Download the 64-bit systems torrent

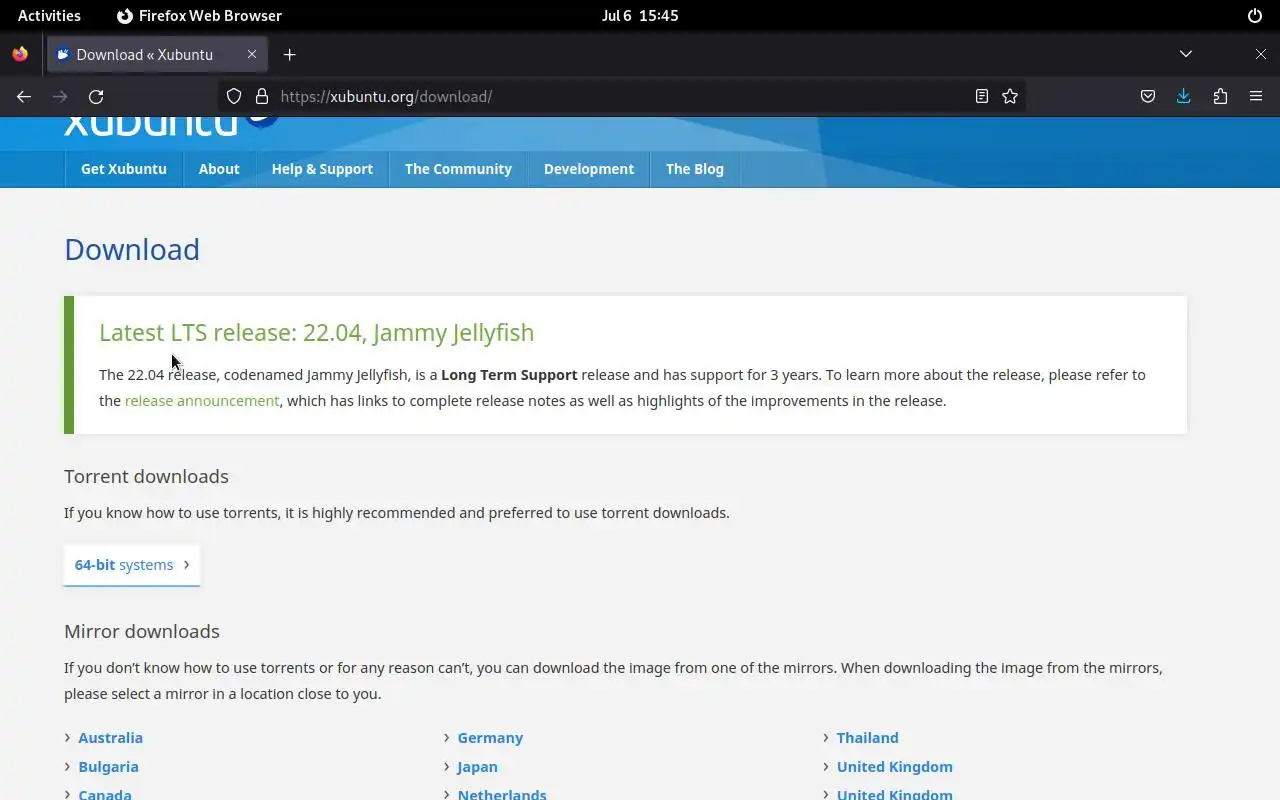tap(132, 565)
